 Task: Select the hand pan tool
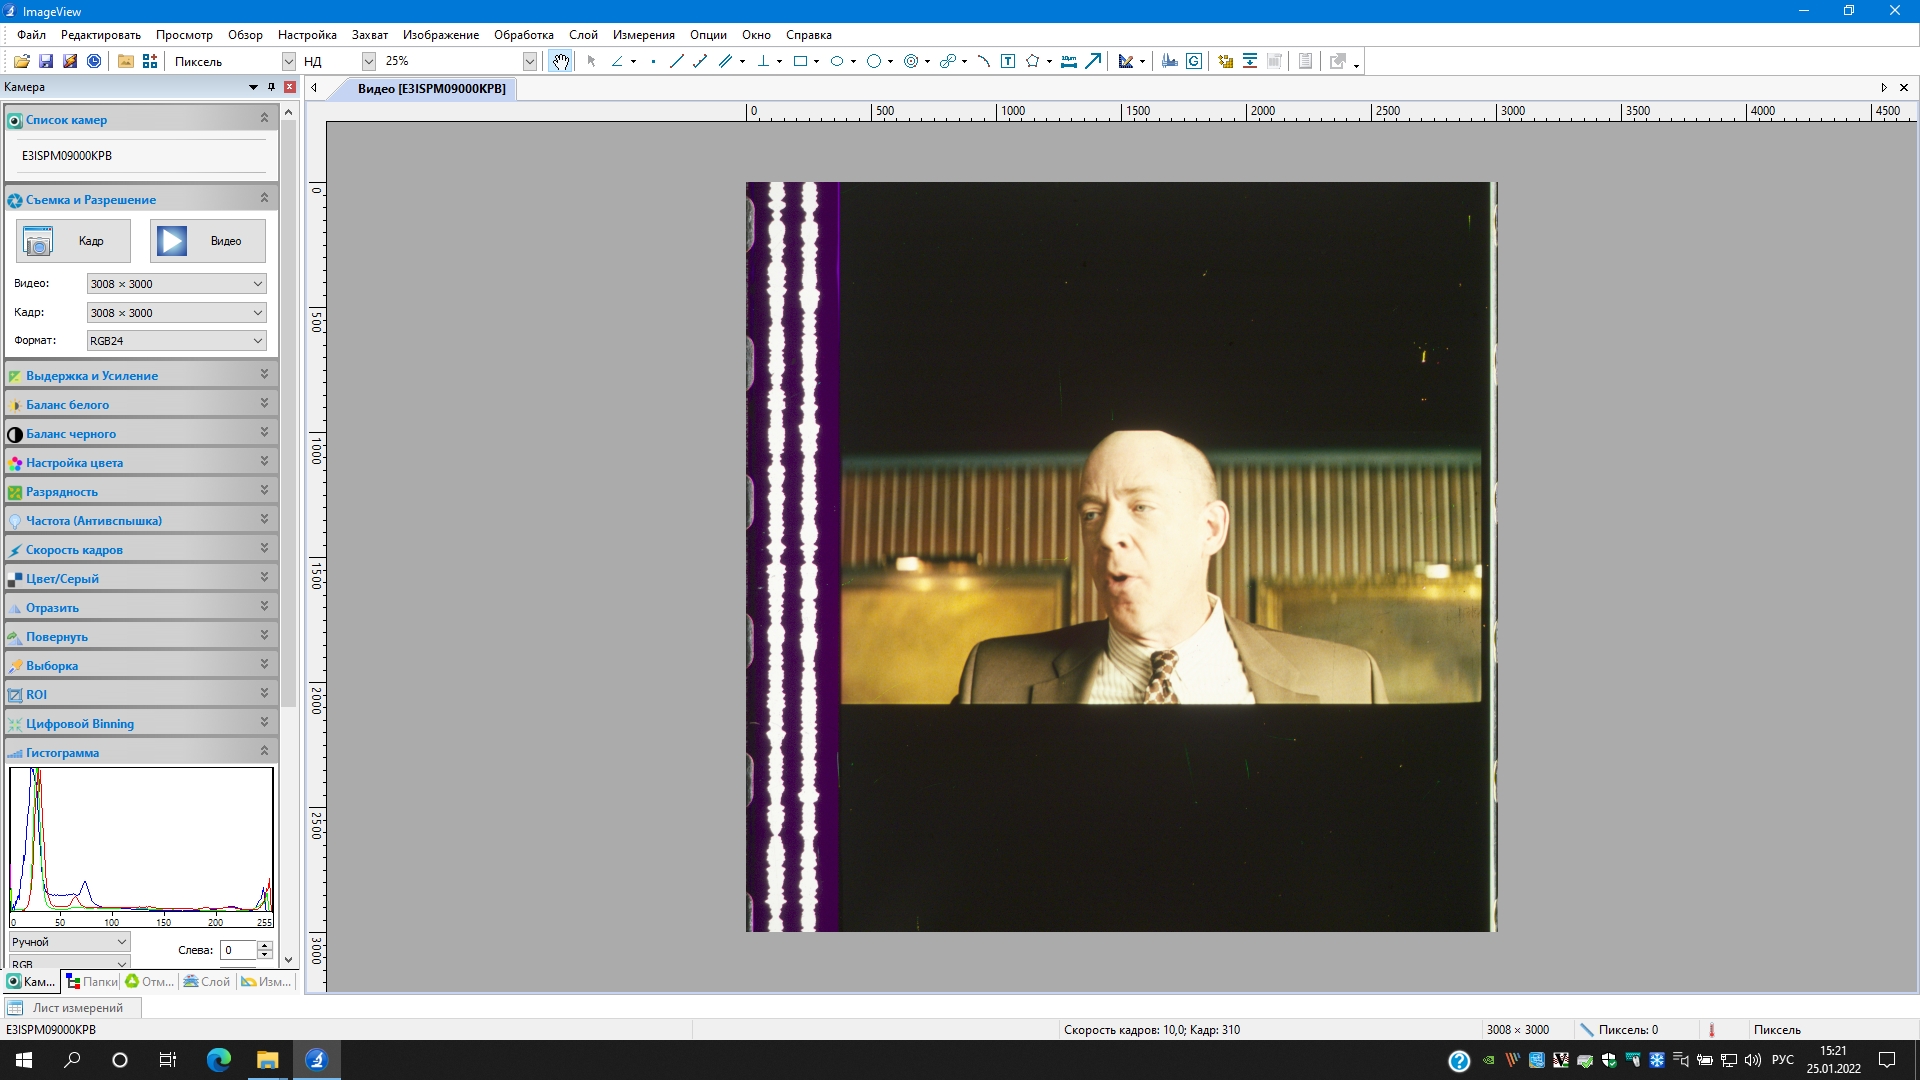(x=561, y=62)
